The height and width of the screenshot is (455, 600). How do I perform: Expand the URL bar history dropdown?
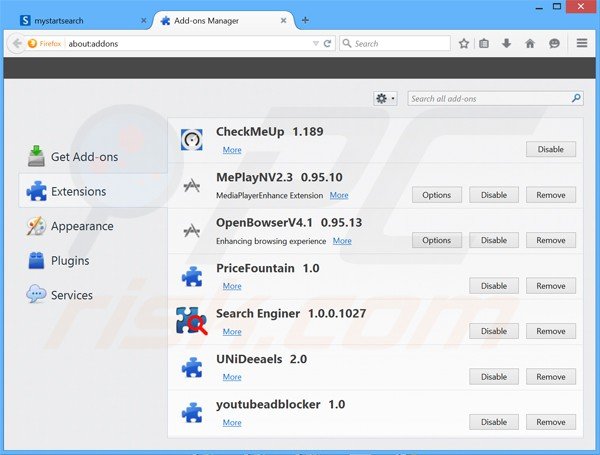[x=317, y=43]
